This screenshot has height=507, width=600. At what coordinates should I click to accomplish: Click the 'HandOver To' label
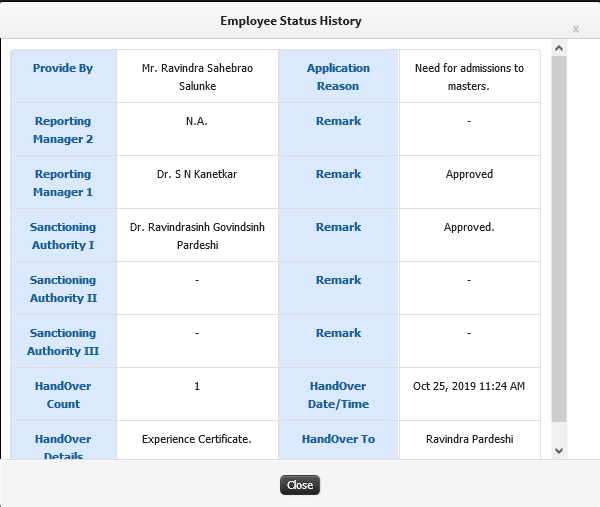pyautogui.click(x=338, y=439)
